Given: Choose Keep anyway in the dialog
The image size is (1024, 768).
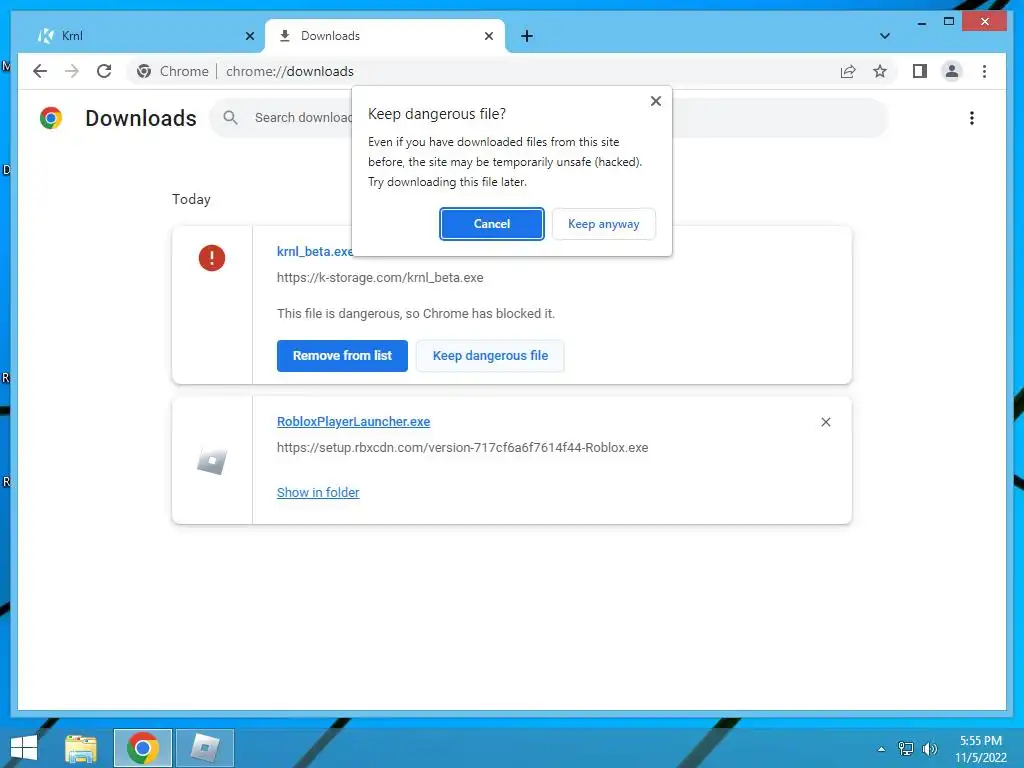Looking at the screenshot, I should click(x=603, y=224).
